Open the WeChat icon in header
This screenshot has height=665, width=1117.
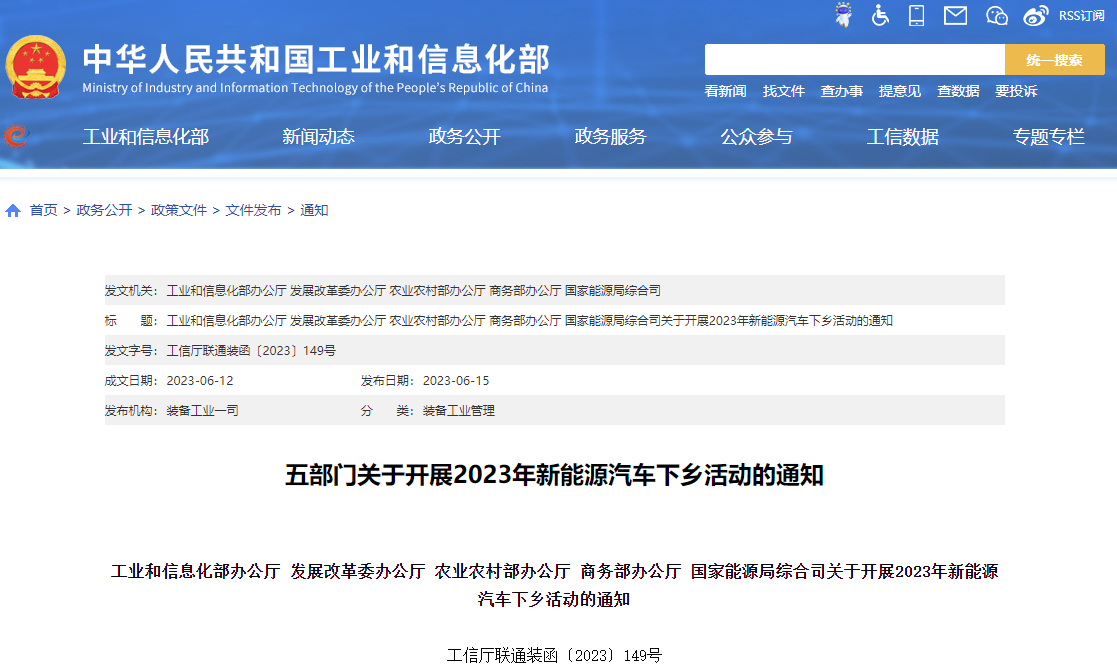[997, 15]
